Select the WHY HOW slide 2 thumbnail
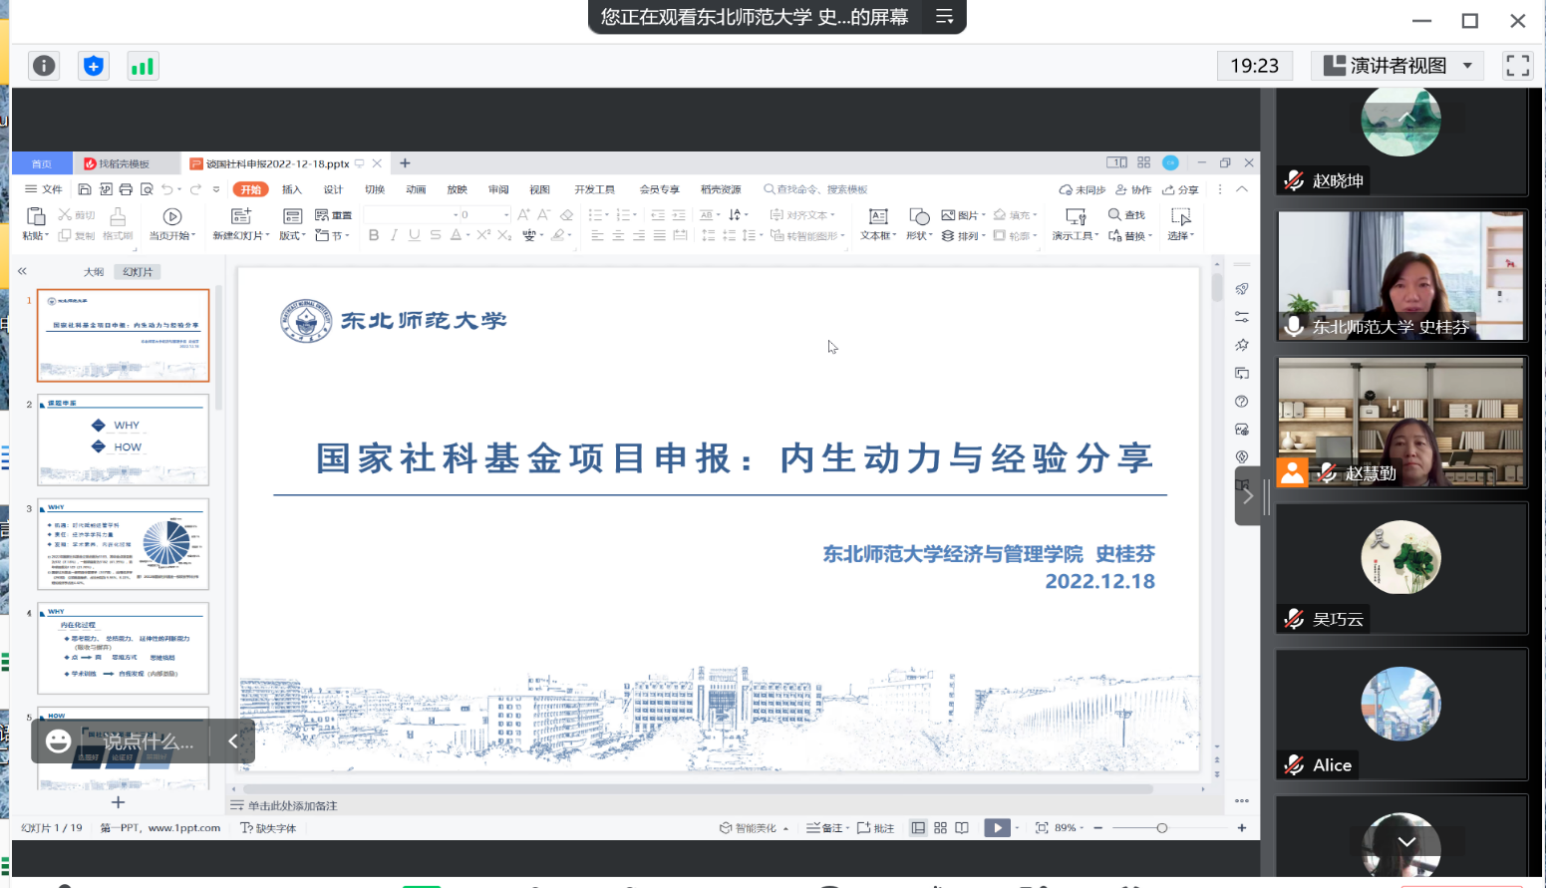Viewport: 1546px width, 888px height. point(123,440)
